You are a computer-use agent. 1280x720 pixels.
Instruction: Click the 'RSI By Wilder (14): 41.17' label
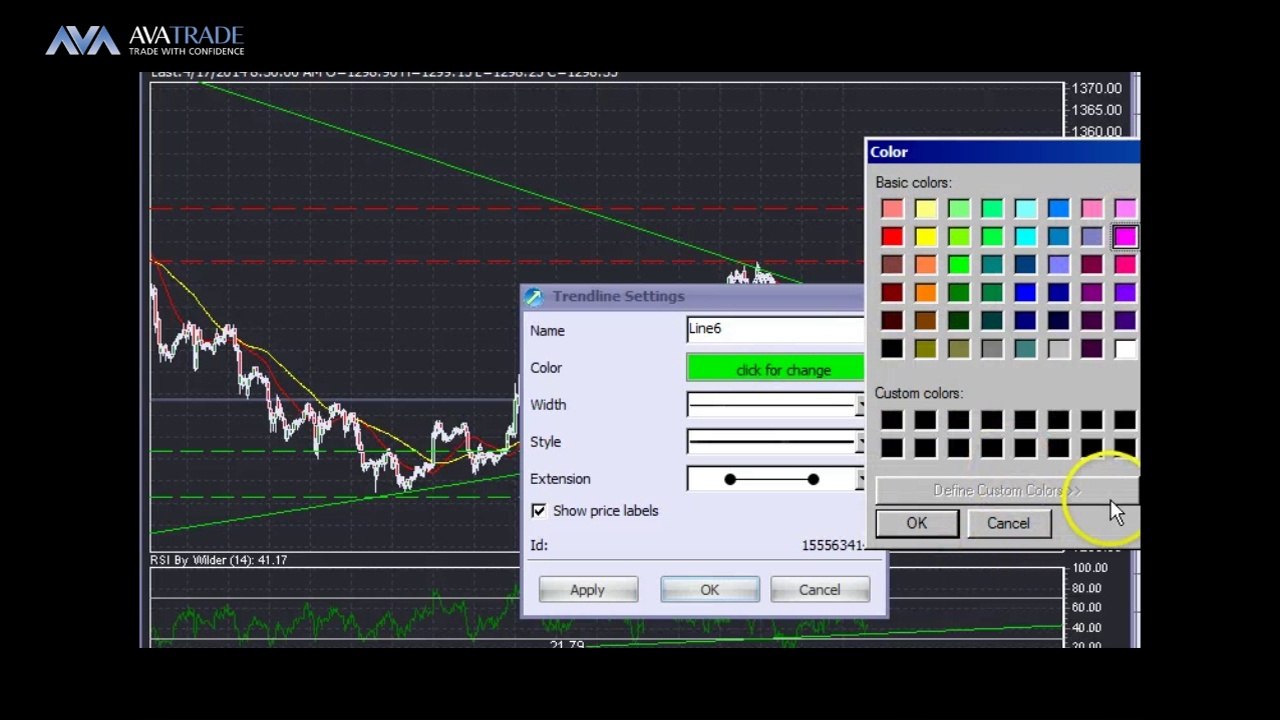pos(219,560)
